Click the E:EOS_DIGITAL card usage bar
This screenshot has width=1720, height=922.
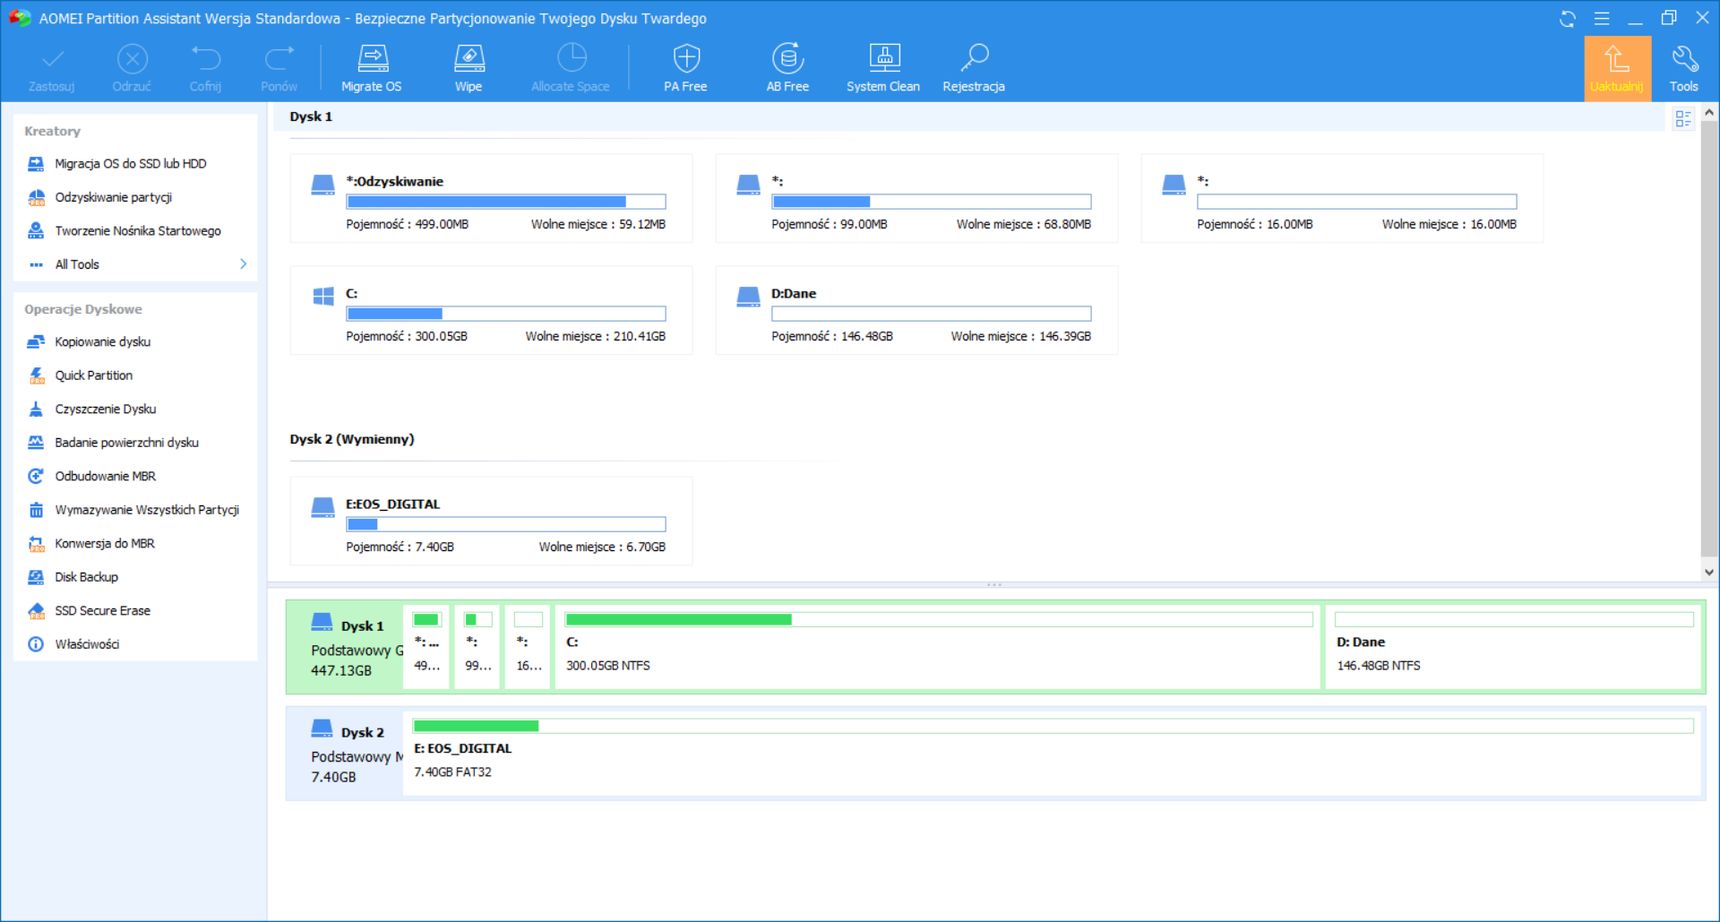506,524
